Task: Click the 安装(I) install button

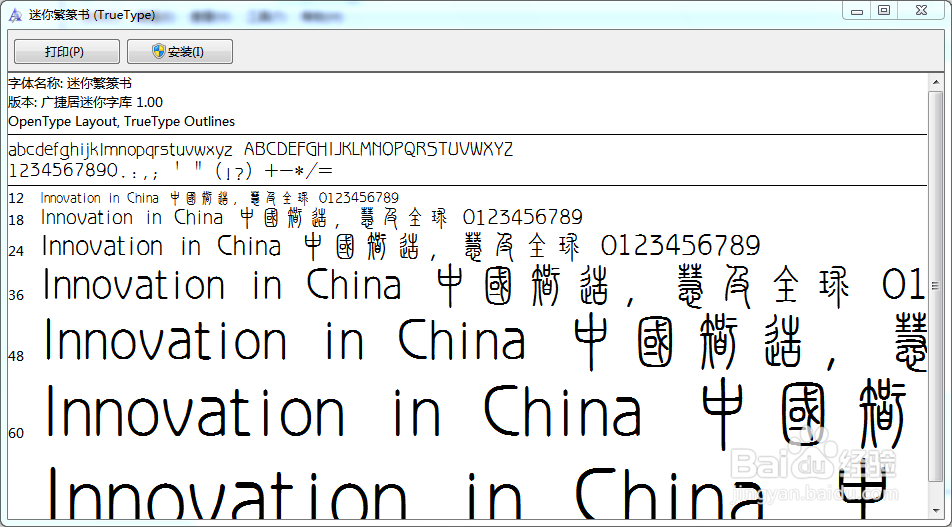Action: 180,52
